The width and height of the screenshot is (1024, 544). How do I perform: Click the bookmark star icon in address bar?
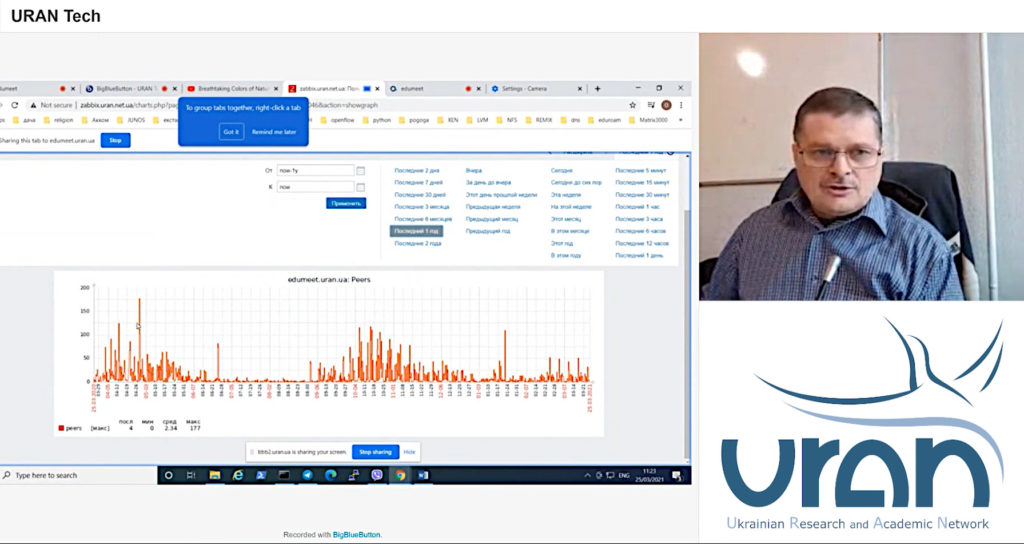632,104
